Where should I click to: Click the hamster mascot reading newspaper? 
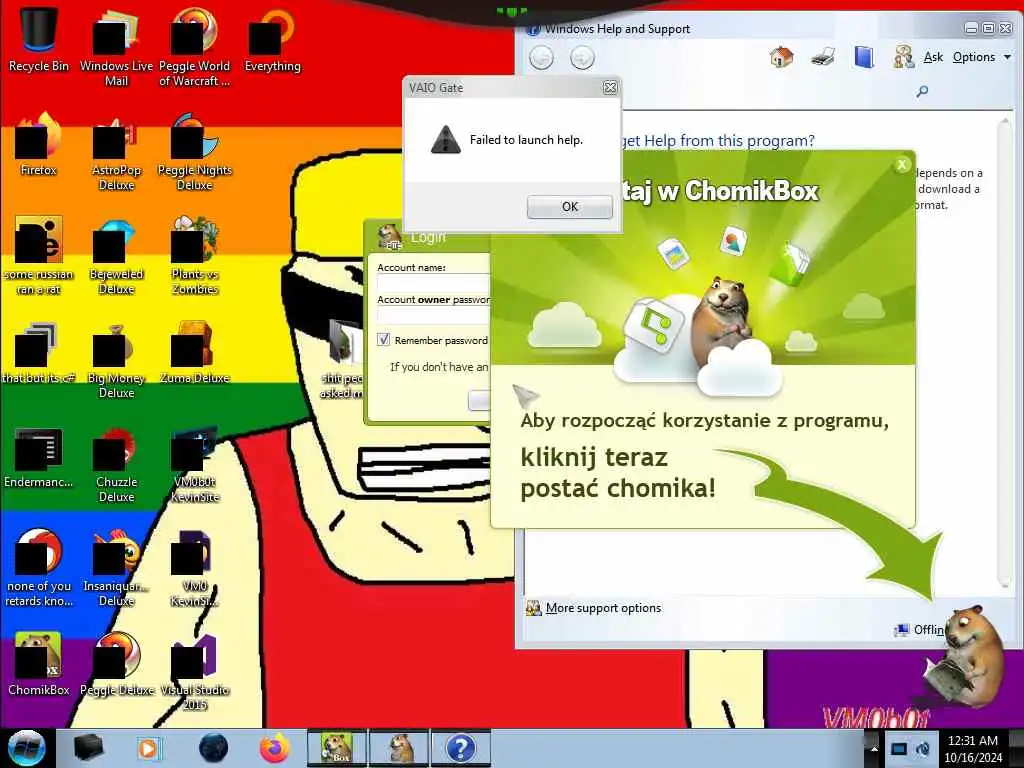(967, 658)
